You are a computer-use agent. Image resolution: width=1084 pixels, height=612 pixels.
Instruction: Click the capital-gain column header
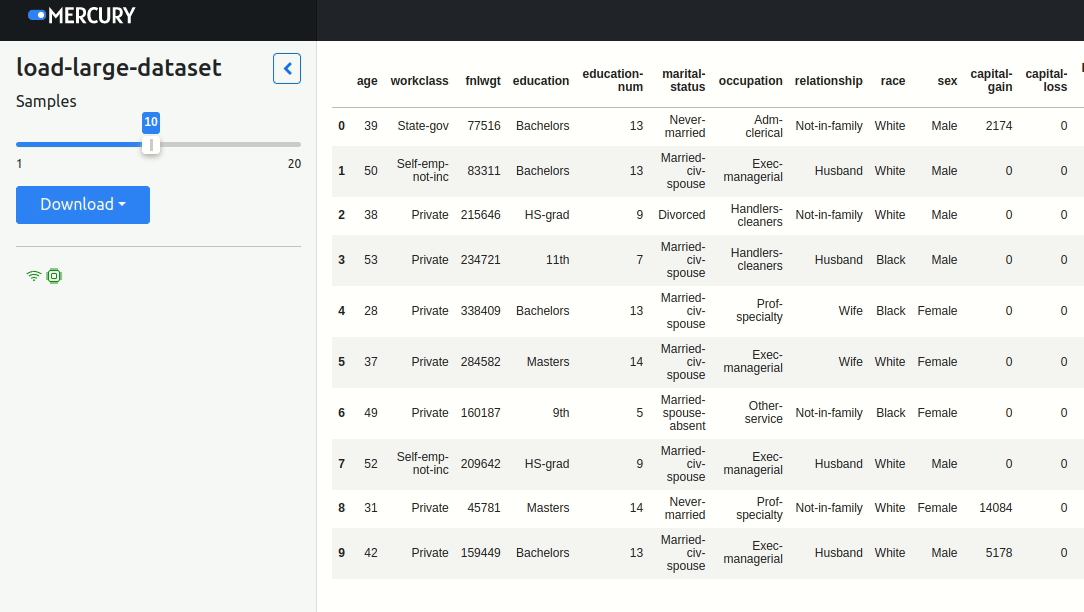(x=991, y=81)
